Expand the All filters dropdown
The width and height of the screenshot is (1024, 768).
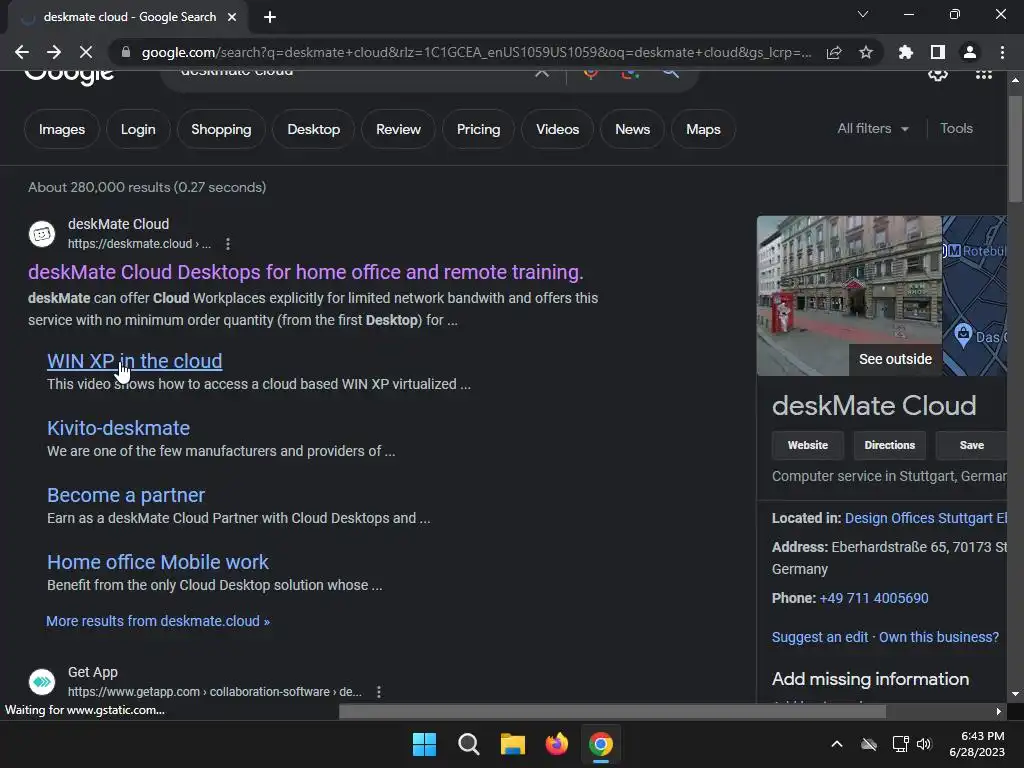[873, 129]
